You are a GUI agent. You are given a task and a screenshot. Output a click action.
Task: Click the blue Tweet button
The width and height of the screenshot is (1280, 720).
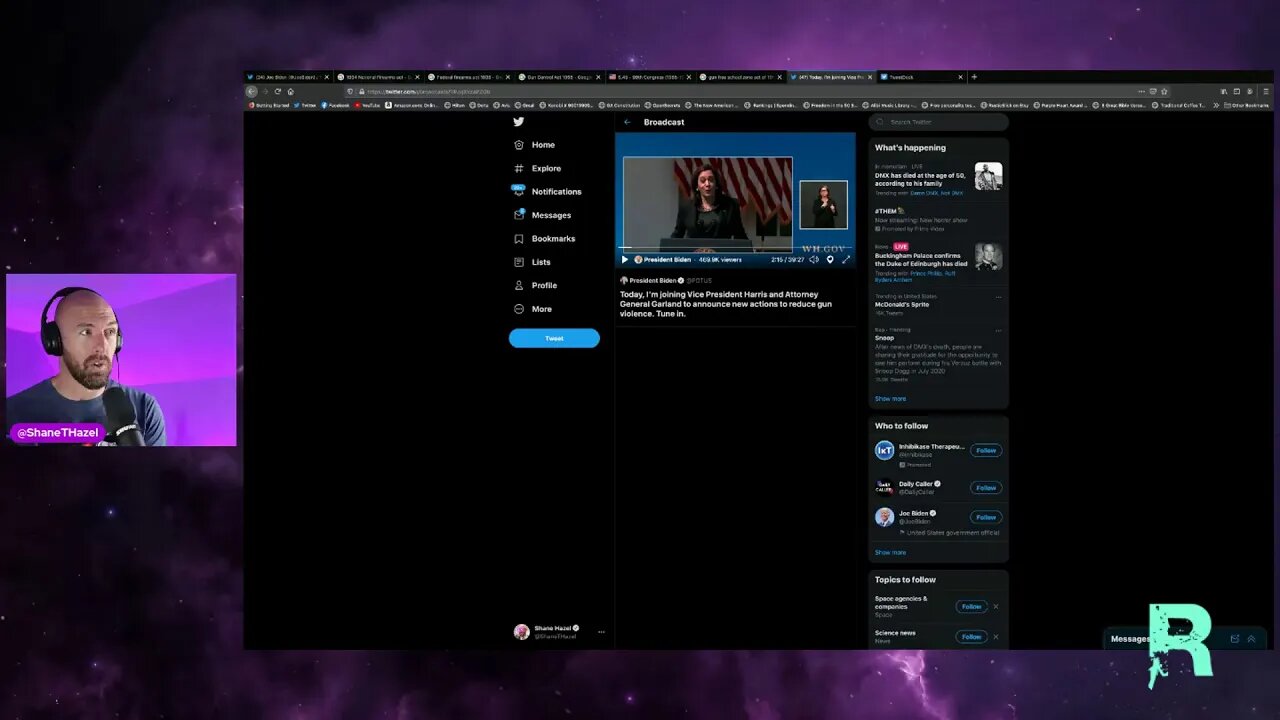pos(554,338)
